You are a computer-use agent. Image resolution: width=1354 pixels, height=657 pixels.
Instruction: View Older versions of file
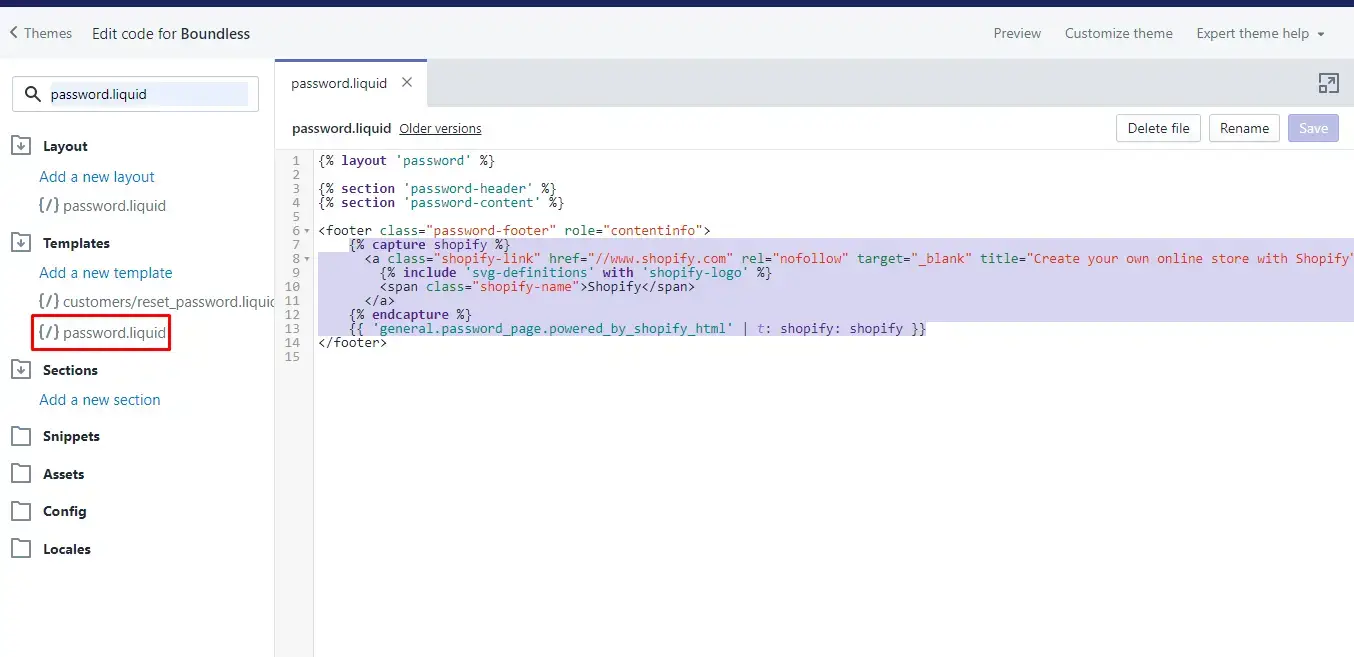(x=440, y=129)
